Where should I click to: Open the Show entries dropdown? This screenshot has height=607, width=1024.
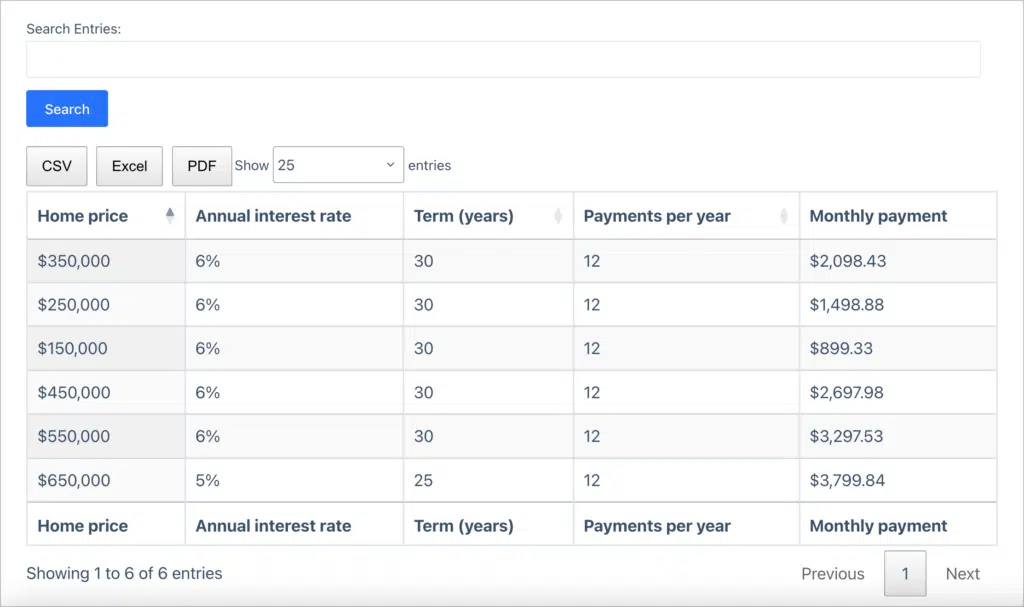pyautogui.click(x=338, y=165)
